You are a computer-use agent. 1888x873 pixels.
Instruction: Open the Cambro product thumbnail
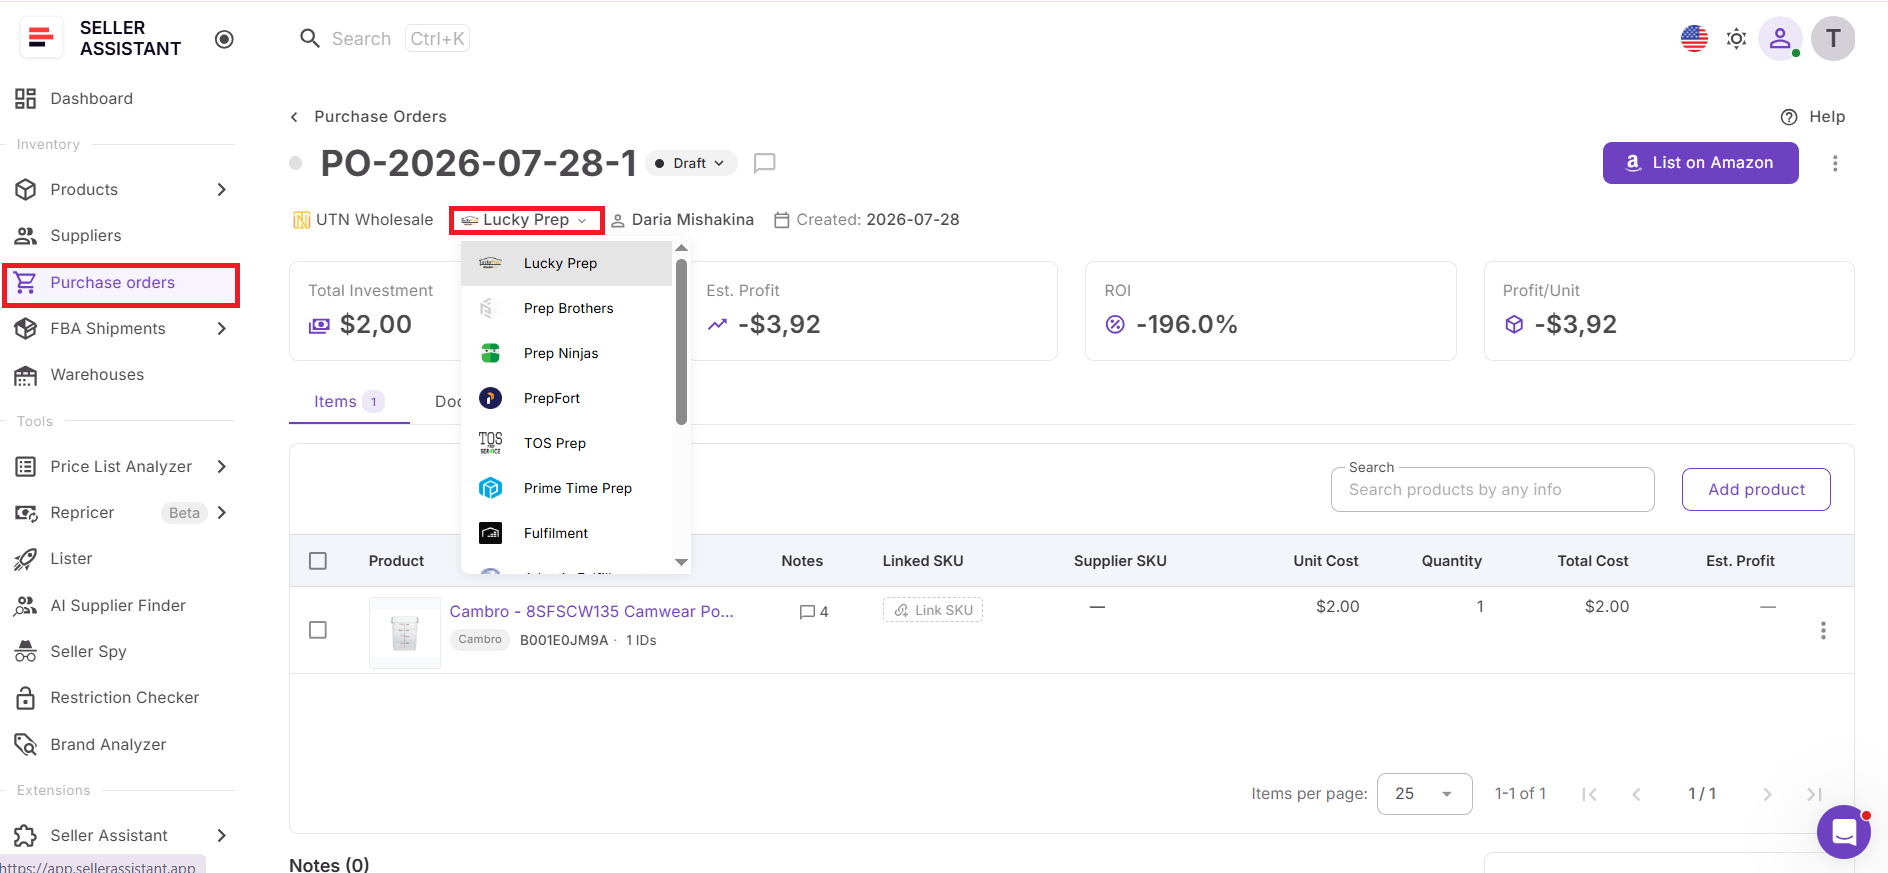coord(405,632)
